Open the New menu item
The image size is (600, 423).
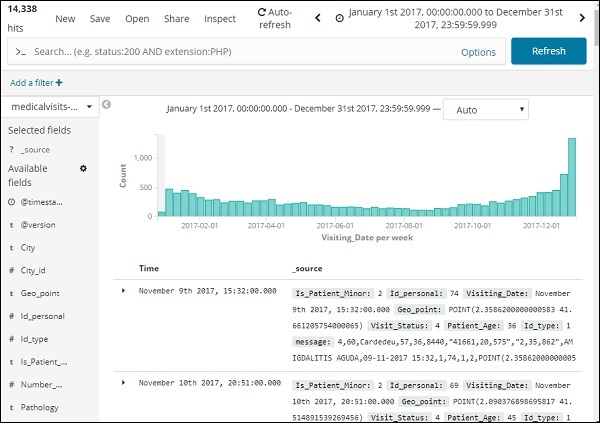click(x=65, y=18)
